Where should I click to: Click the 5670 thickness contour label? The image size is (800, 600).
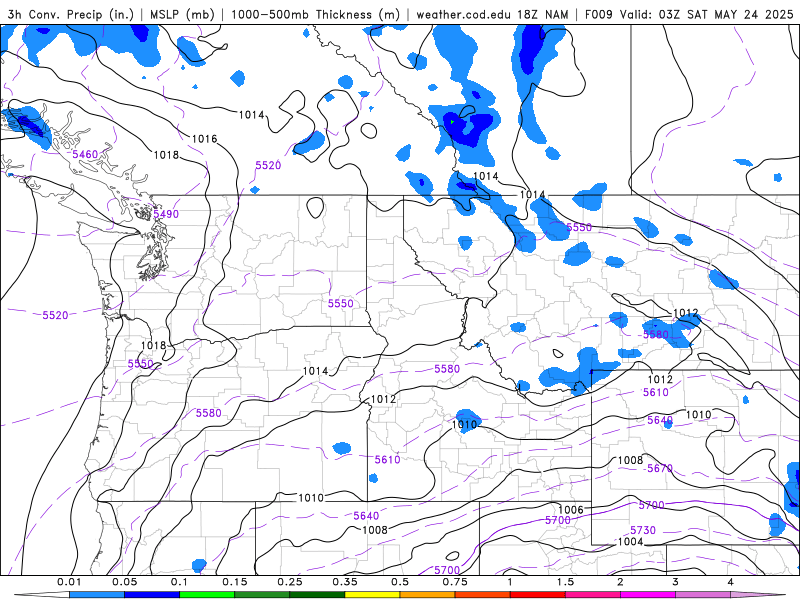pos(660,468)
